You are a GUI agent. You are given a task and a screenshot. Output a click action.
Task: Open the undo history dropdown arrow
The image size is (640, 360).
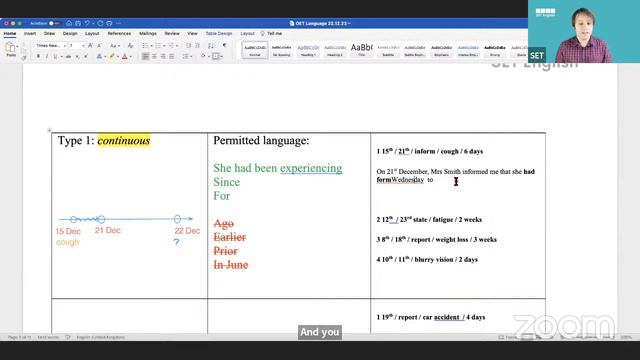(93, 23)
